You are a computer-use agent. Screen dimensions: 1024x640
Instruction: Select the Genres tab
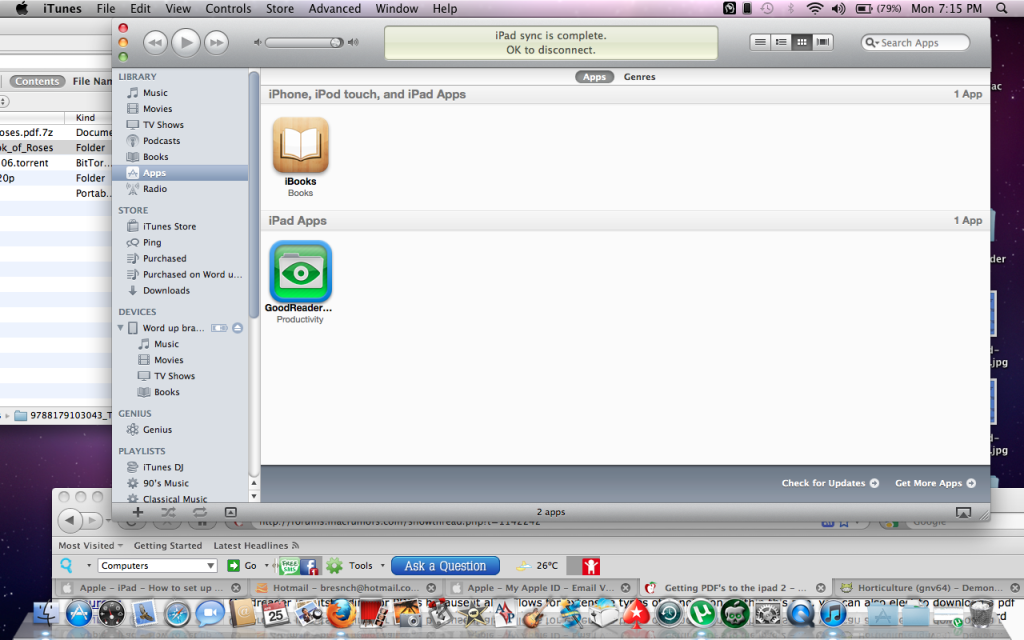click(639, 77)
